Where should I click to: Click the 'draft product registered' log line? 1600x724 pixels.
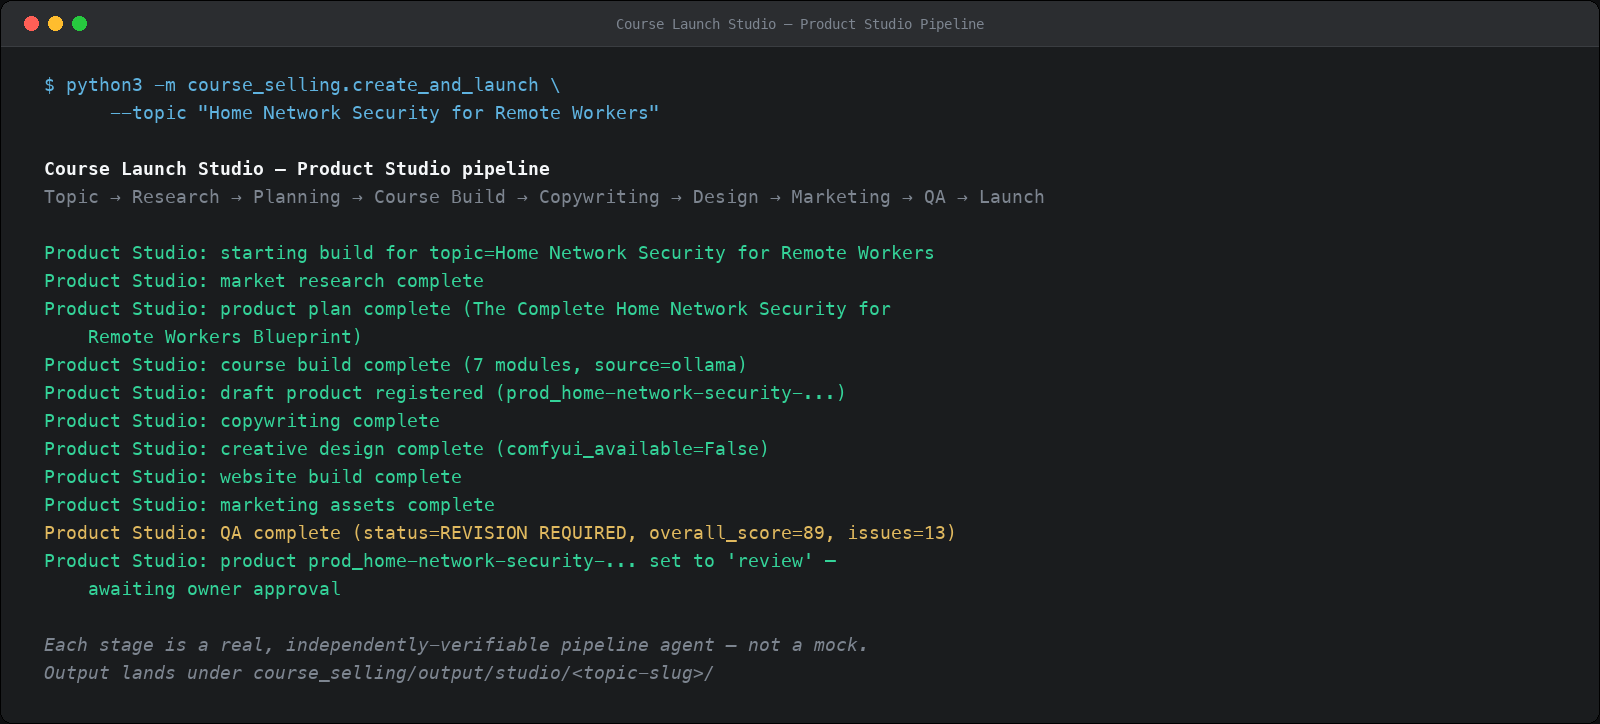tap(445, 393)
